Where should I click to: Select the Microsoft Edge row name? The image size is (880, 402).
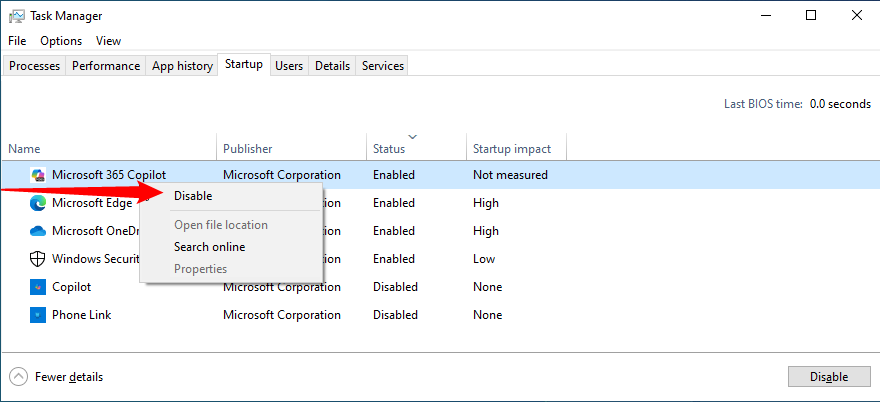(92, 203)
